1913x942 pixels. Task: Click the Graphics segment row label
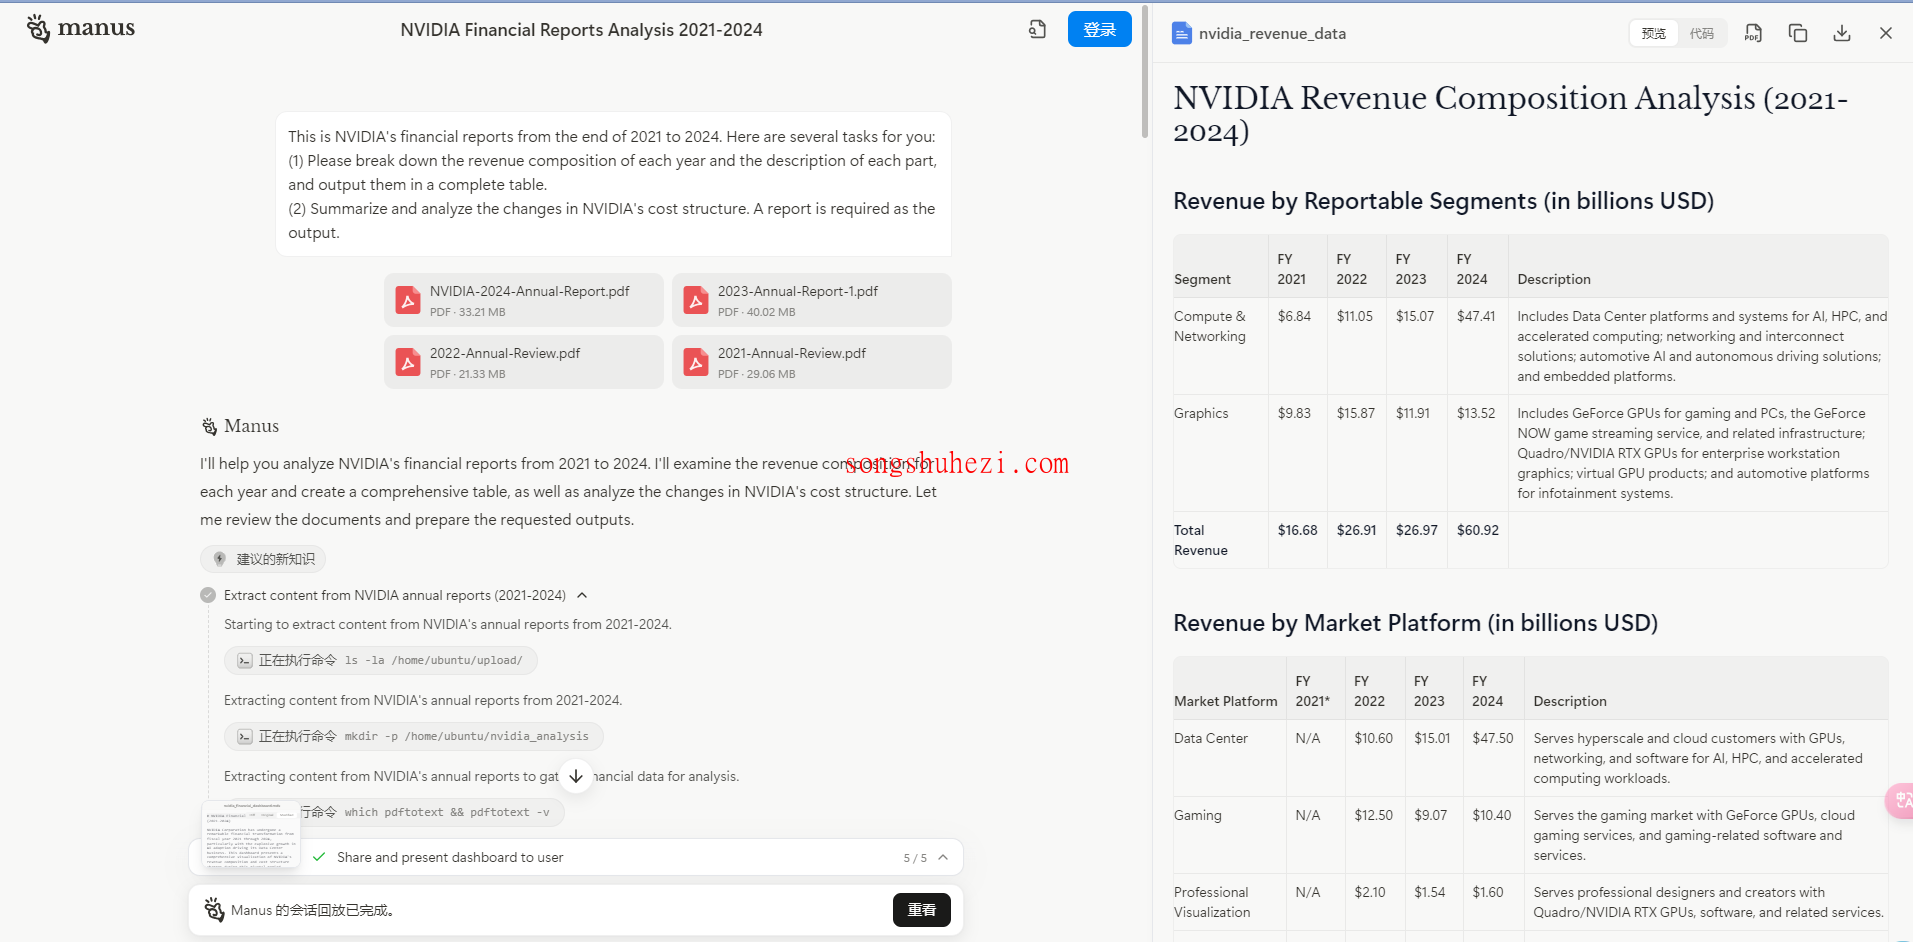pyautogui.click(x=1201, y=413)
